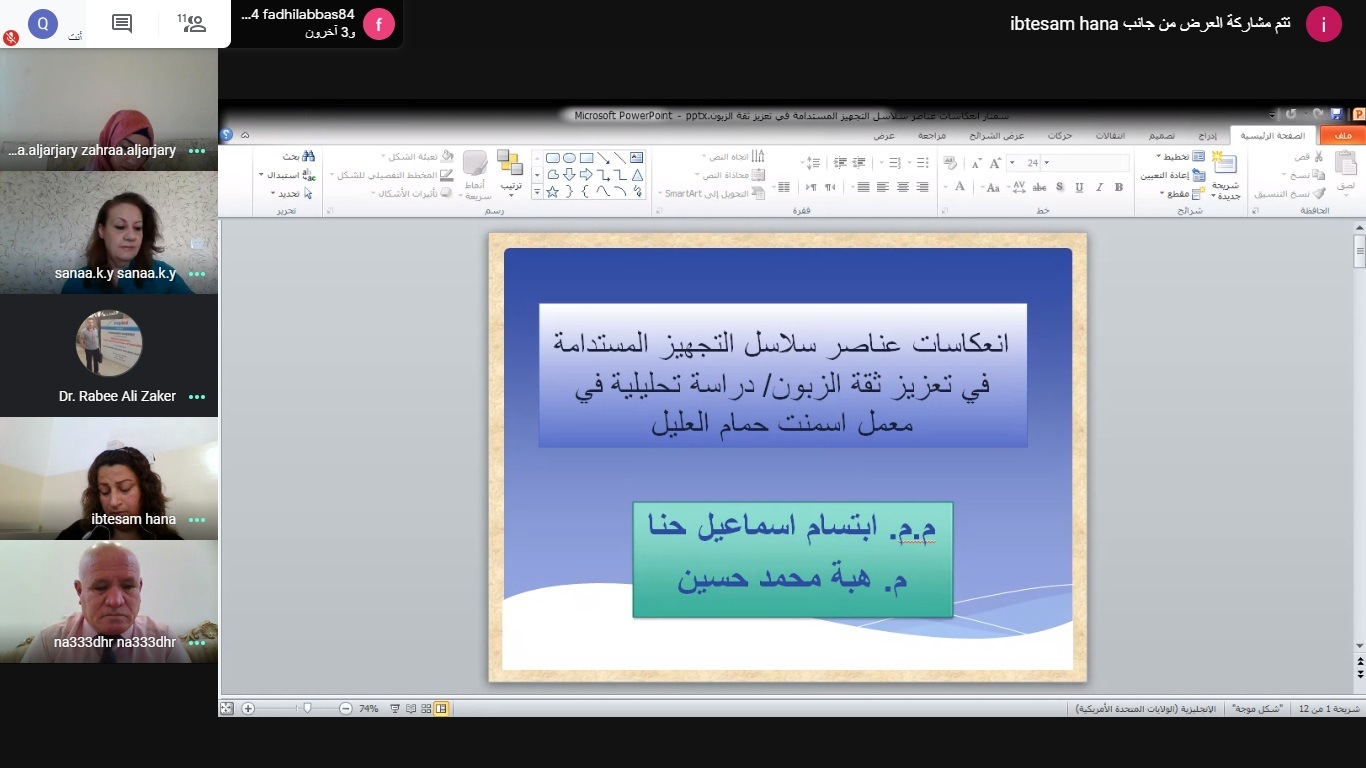Image resolution: width=1366 pixels, height=768 pixels.
Task: Click the Find binoculars icon
Action: pyautogui.click(x=308, y=157)
